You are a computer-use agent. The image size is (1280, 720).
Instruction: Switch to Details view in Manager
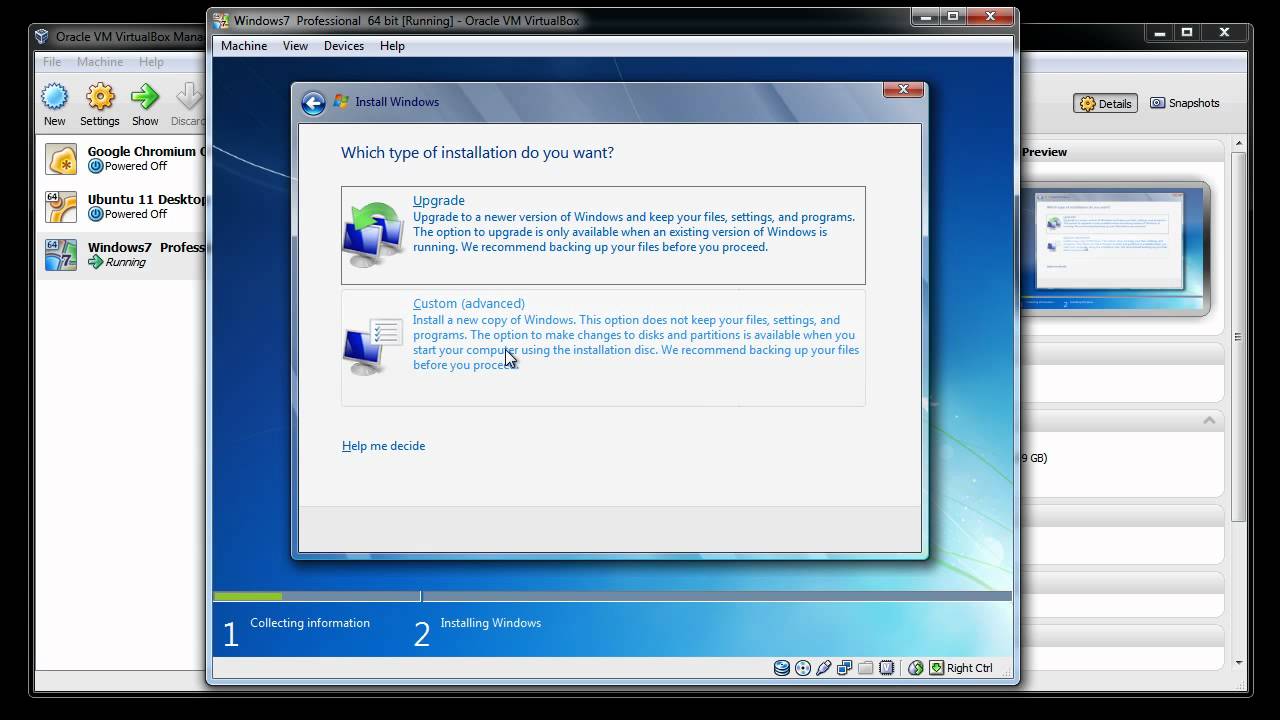click(1105, 103)
